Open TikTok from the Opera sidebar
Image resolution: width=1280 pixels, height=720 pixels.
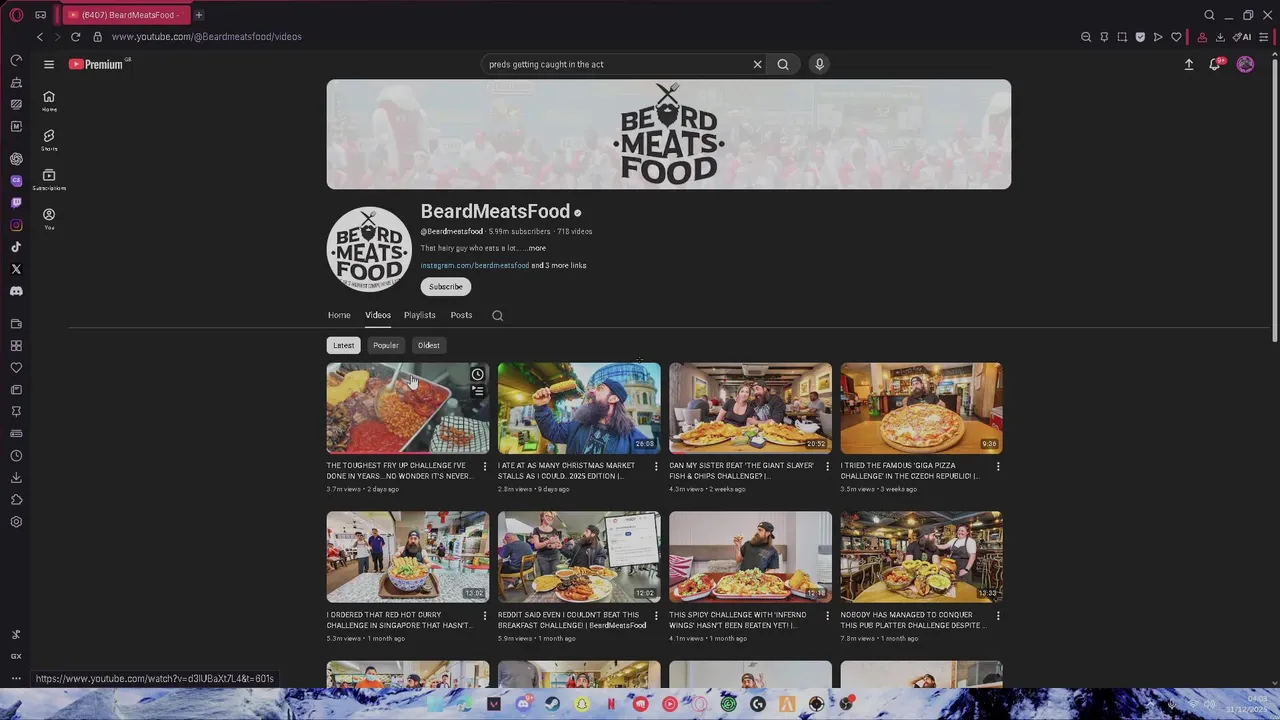[16, 247]
